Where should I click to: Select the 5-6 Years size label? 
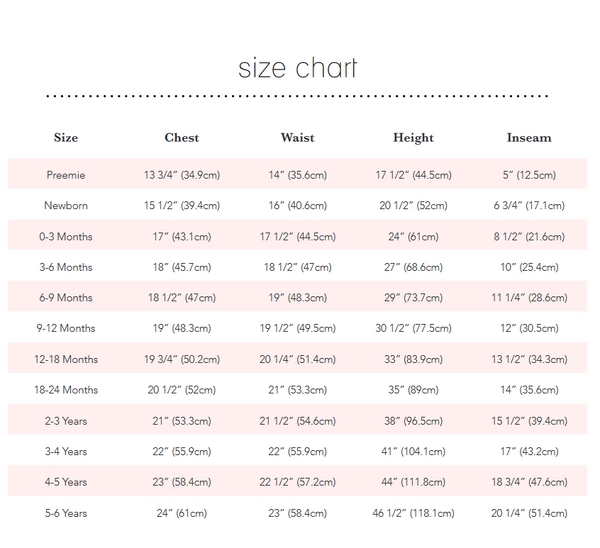point(66,513)
